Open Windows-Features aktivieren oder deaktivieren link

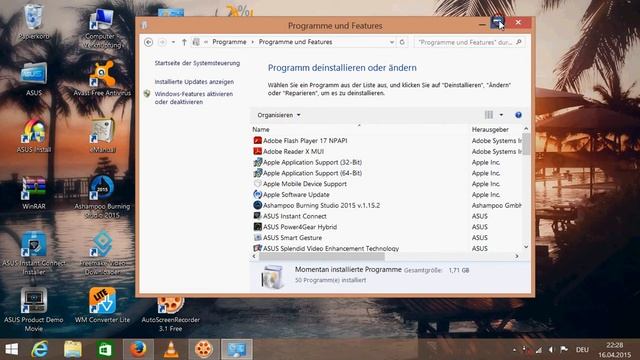[x=194, y=98]
